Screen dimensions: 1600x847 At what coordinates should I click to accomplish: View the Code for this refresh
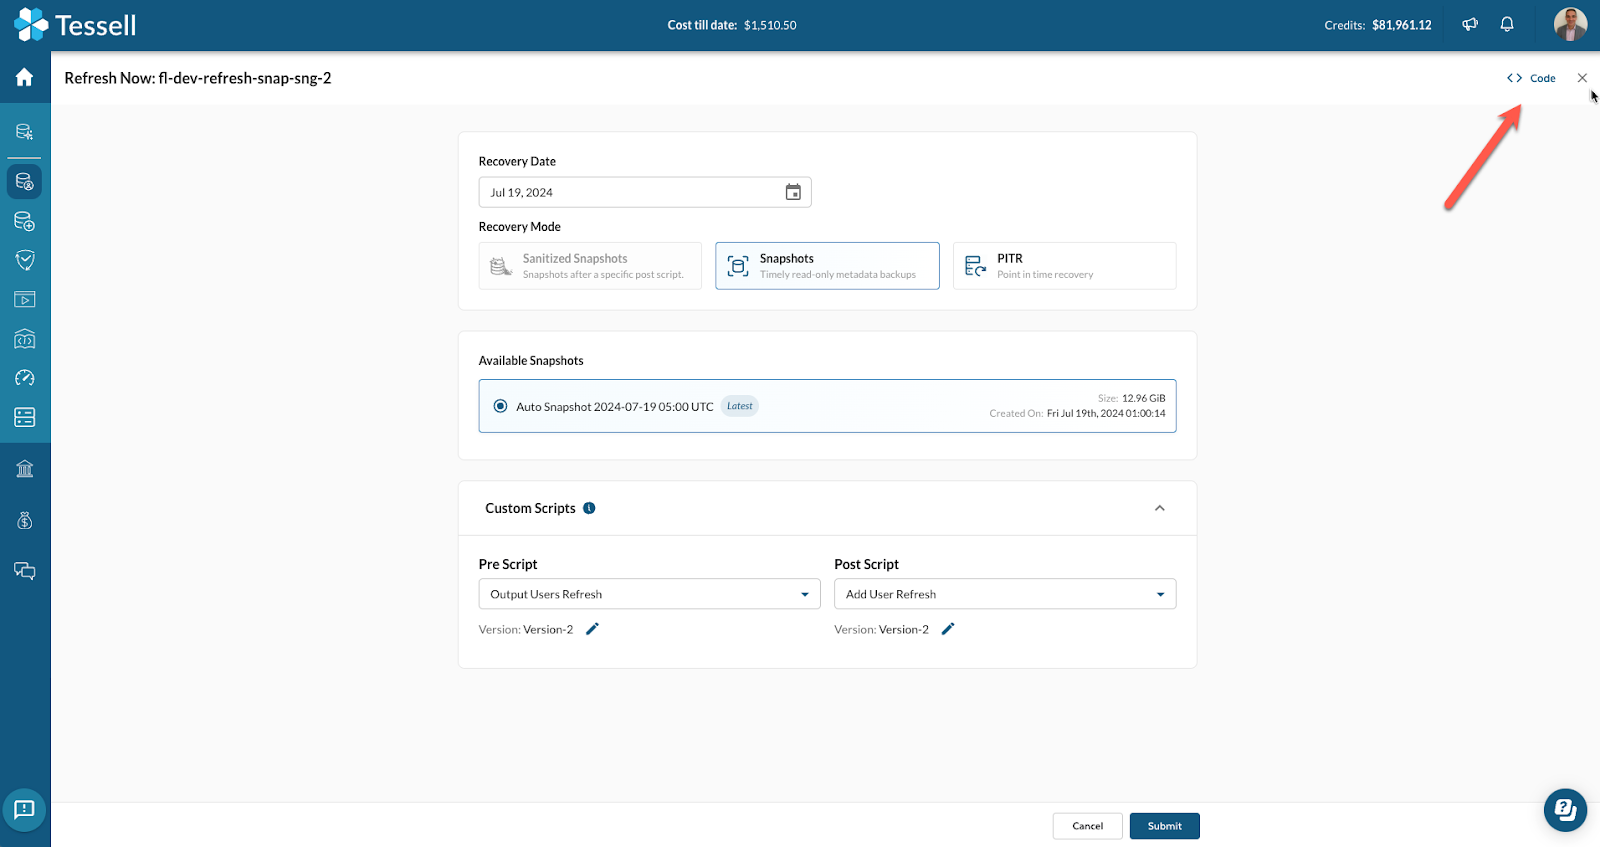1531,78
